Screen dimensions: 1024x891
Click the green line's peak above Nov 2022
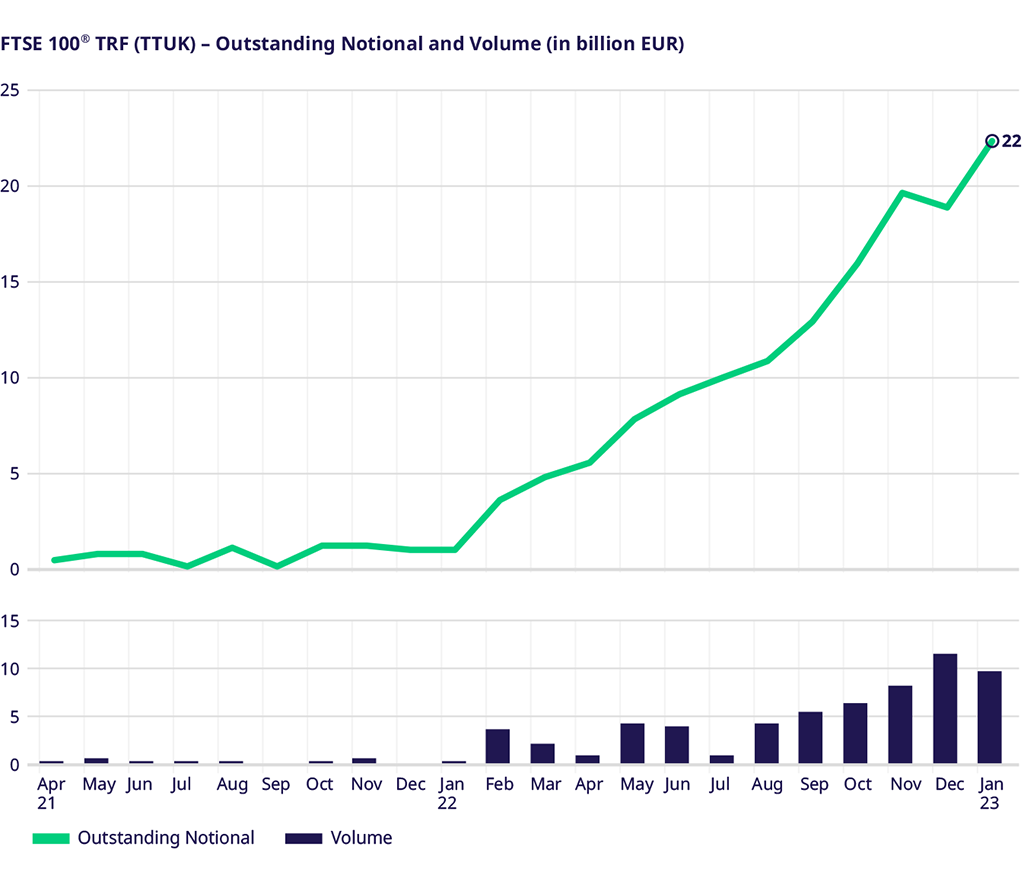point(902,193)
